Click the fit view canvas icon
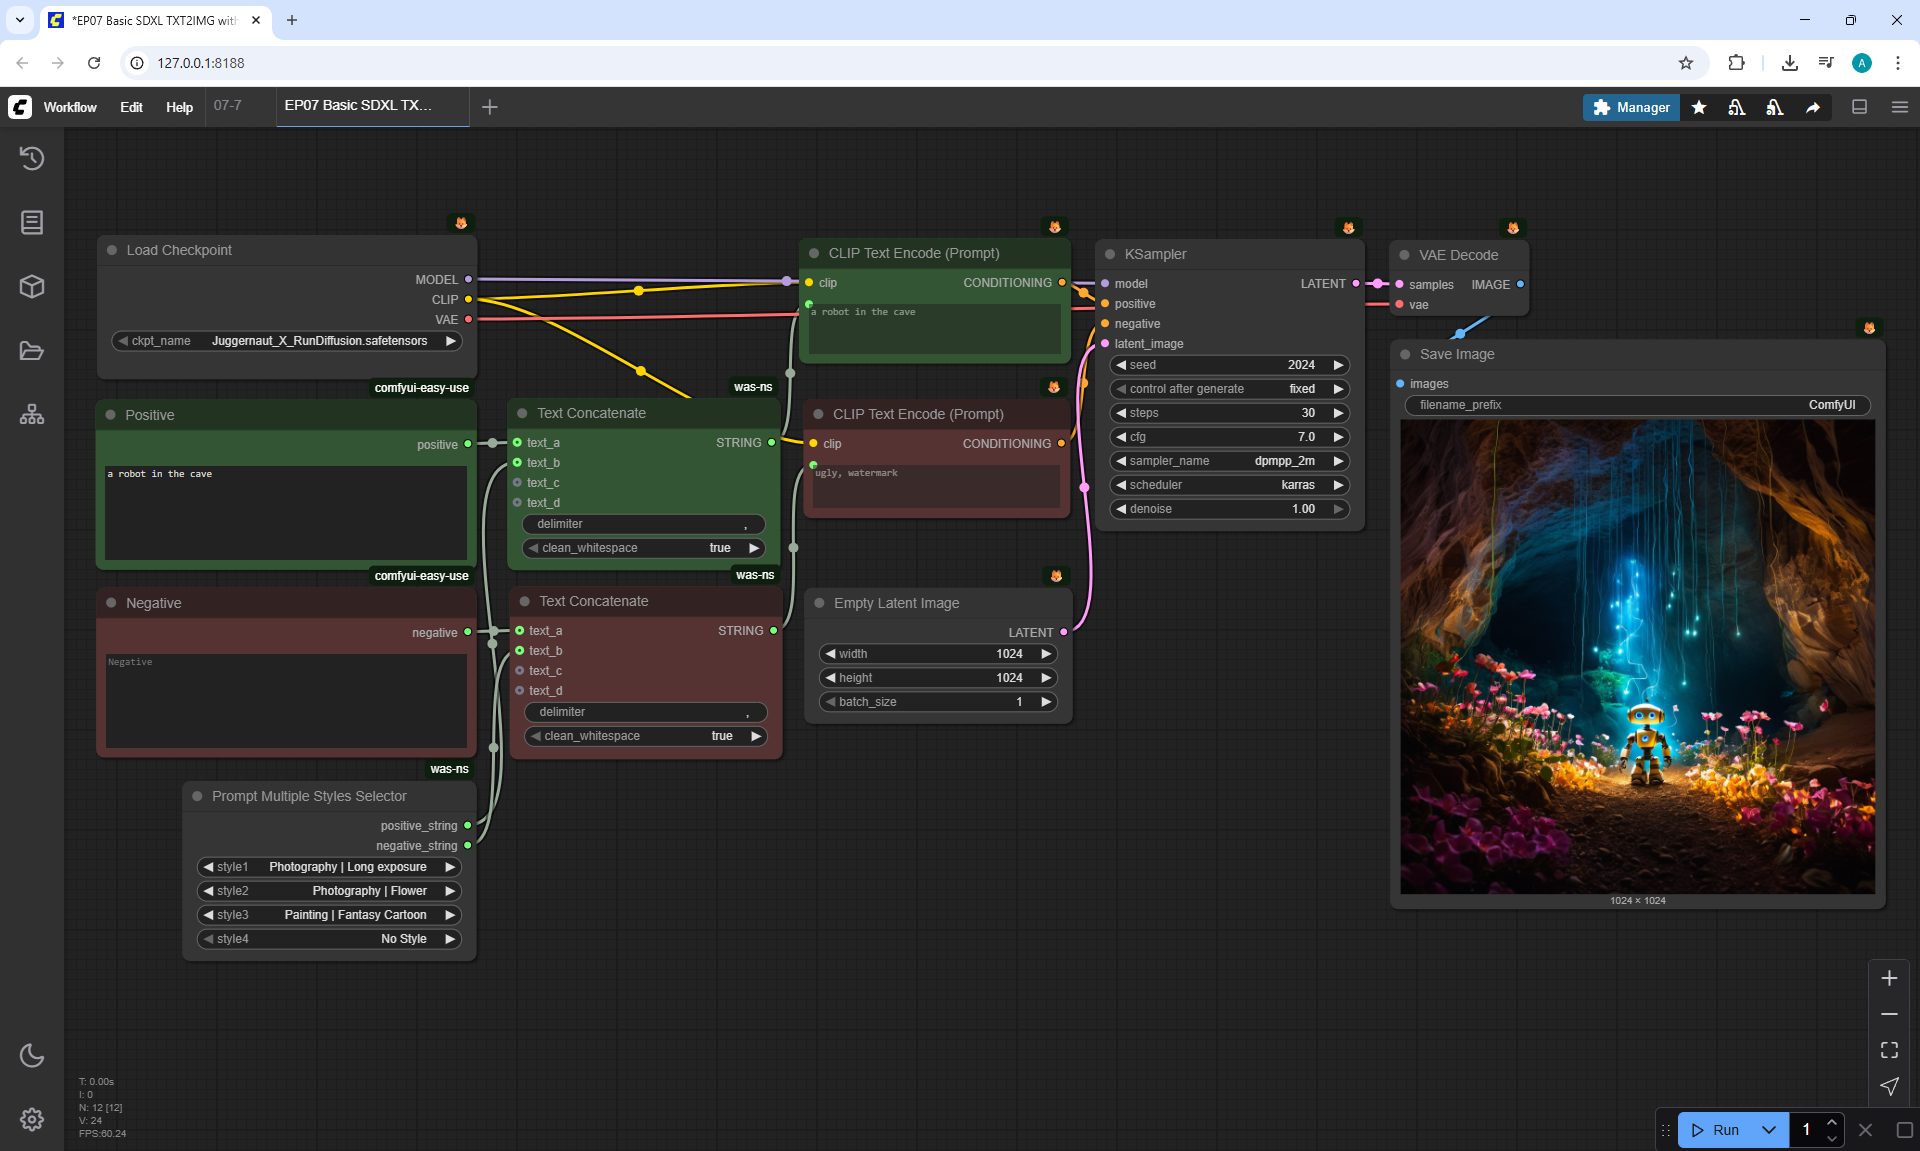This screenshot has height=1151, width=1920. click(x=1889, y=1050)
